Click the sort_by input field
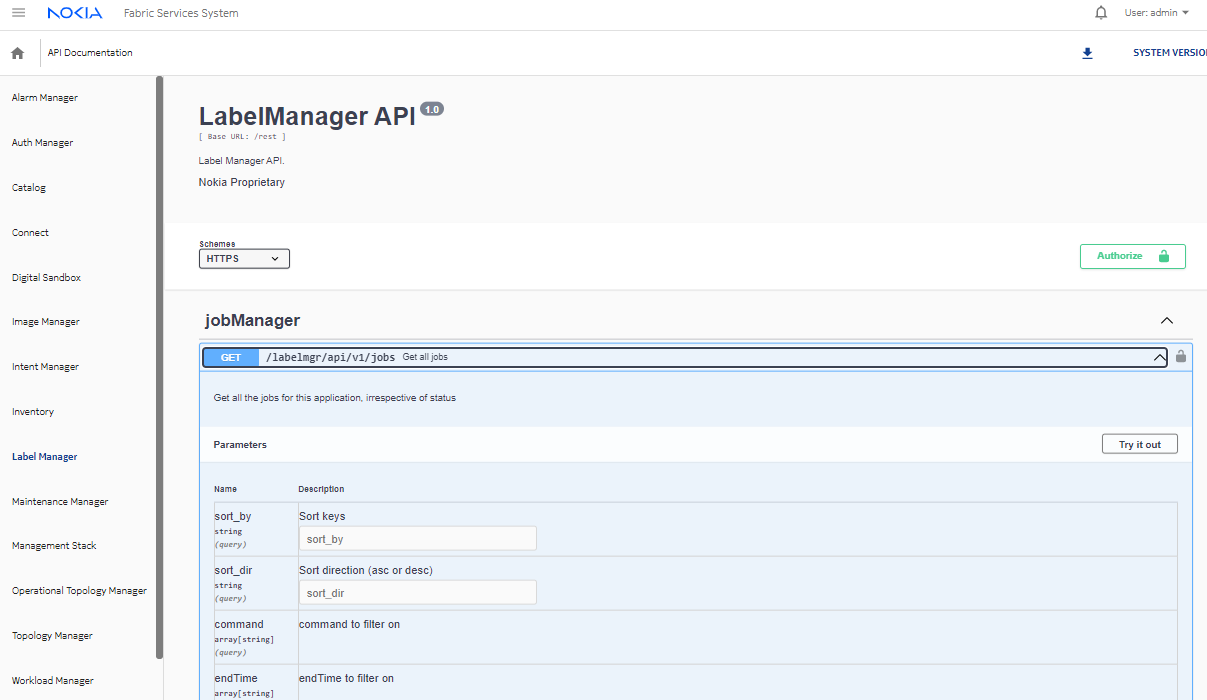The height and width of the screenshot is (700, 1207). click(x=418, y=539)
